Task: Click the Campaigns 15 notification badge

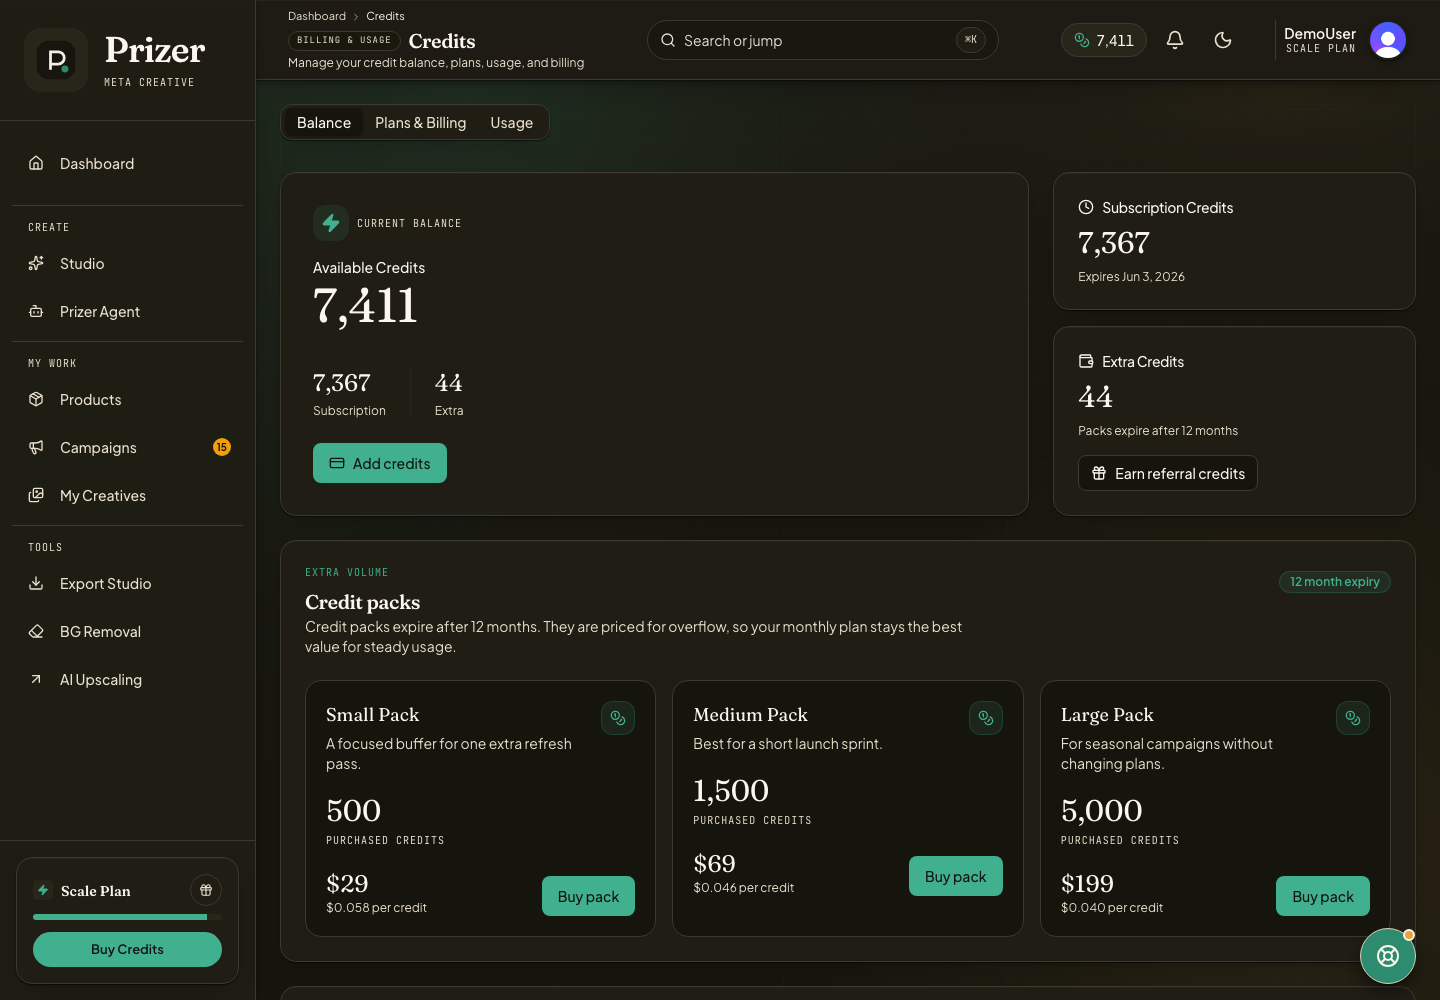Action: coord(222,447)
